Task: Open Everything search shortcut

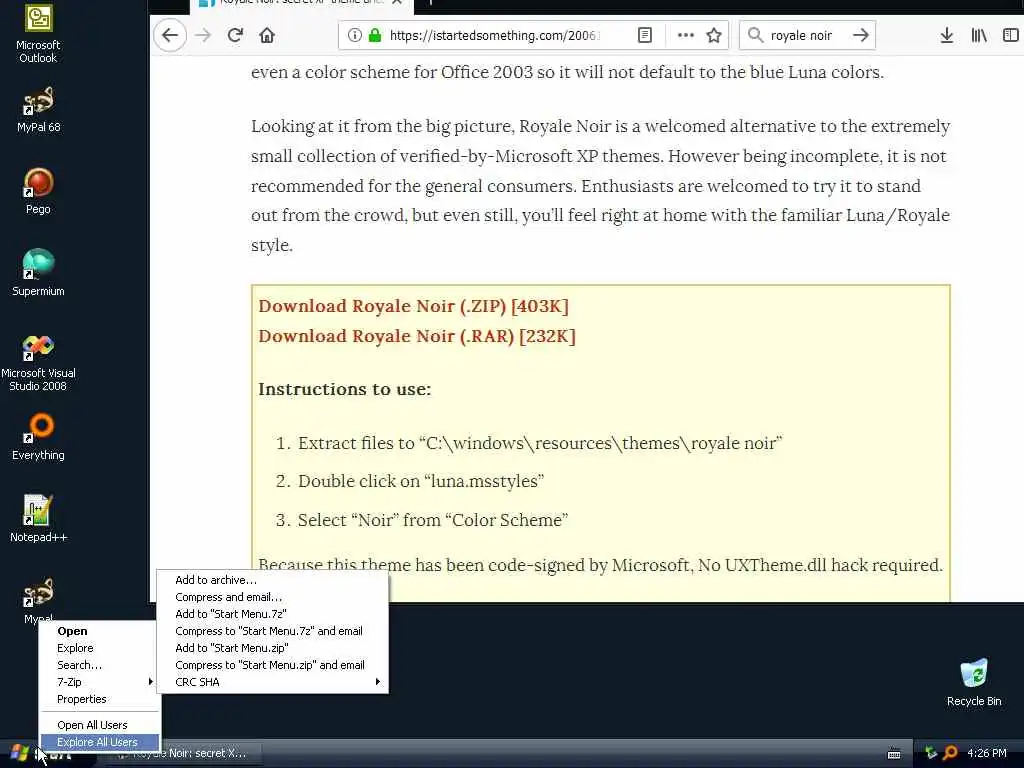Action: pyautogui.click(x=38, y=437)
